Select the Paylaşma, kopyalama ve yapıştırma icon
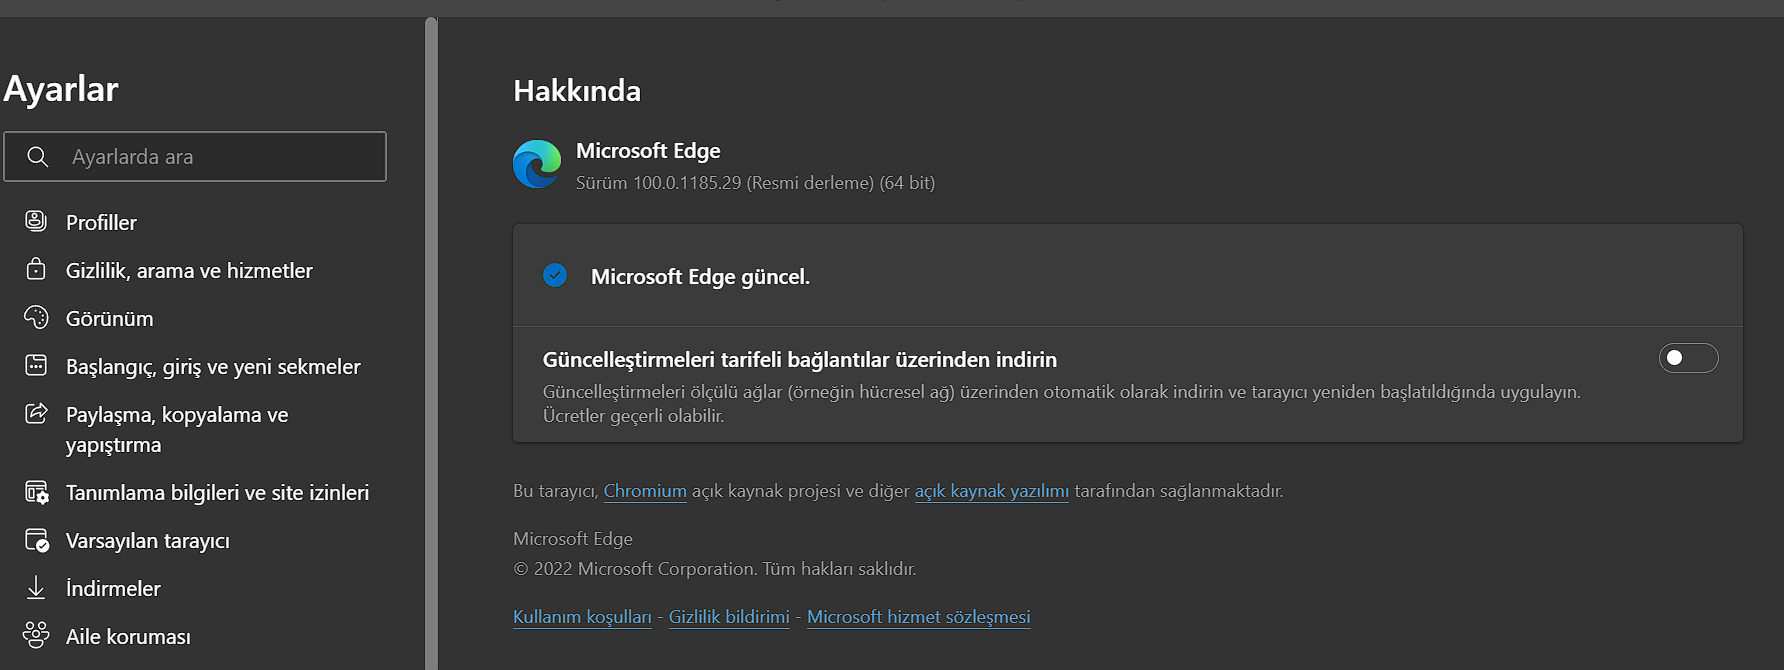 click(x=36, y=413)
